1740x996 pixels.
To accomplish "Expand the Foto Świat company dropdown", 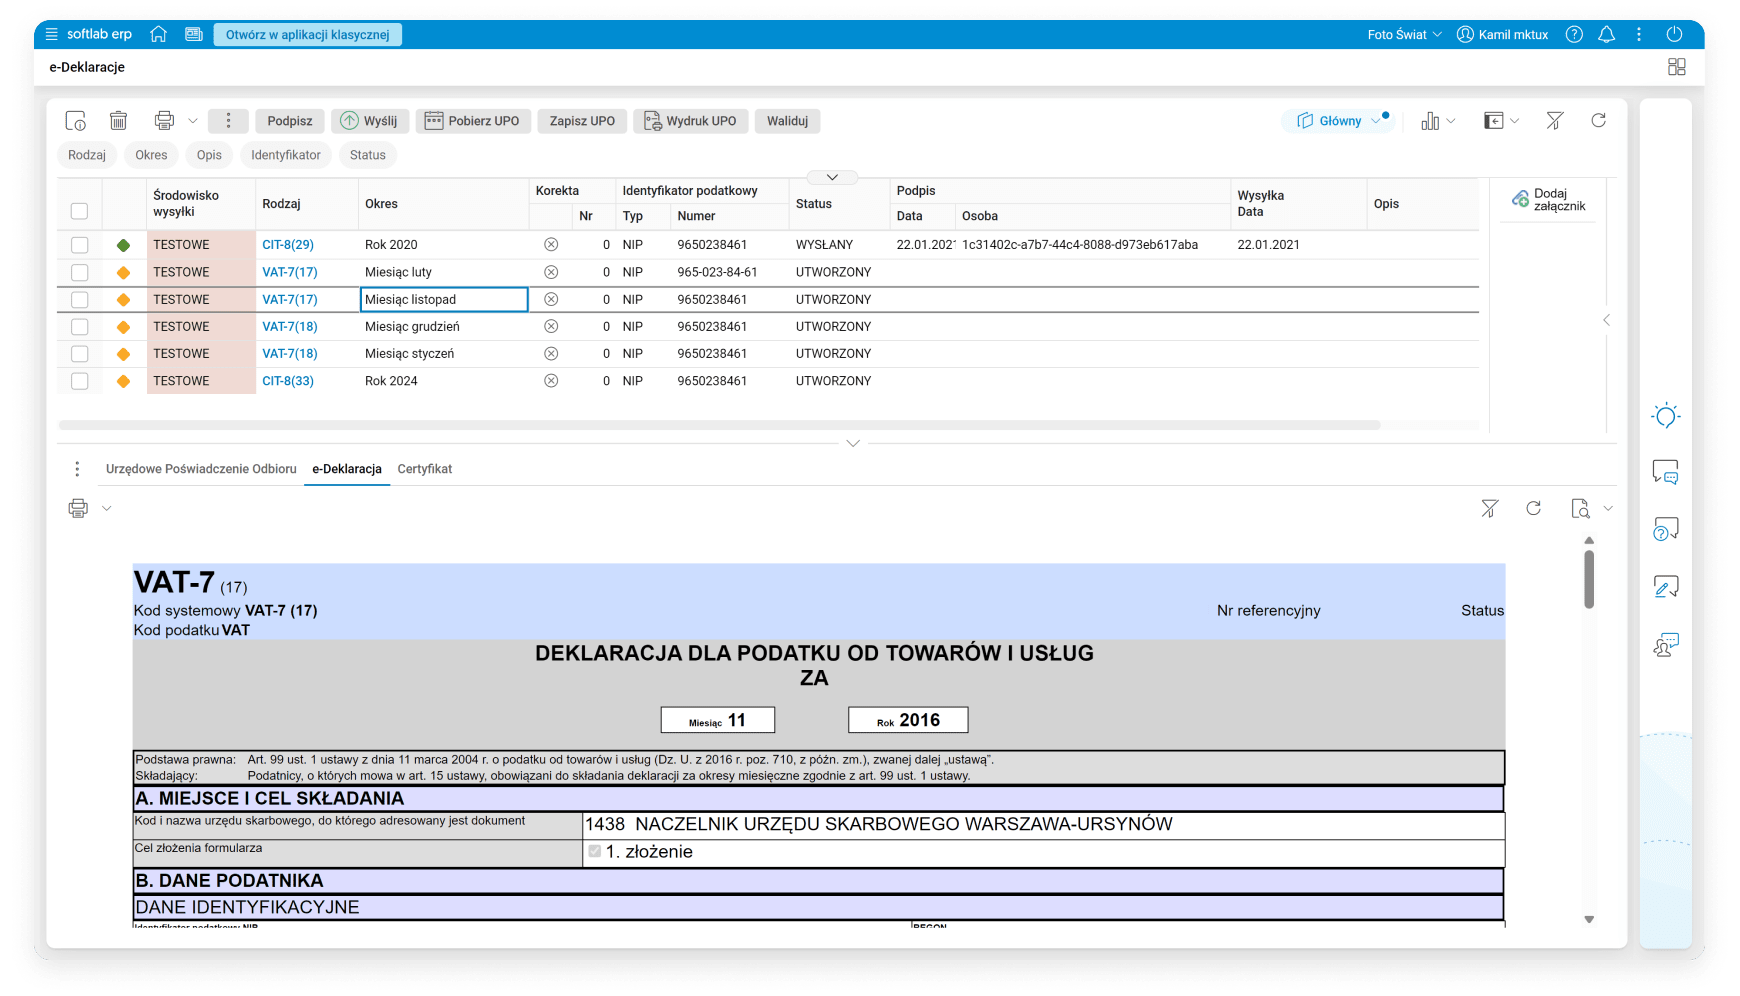I will (1404, 34).
